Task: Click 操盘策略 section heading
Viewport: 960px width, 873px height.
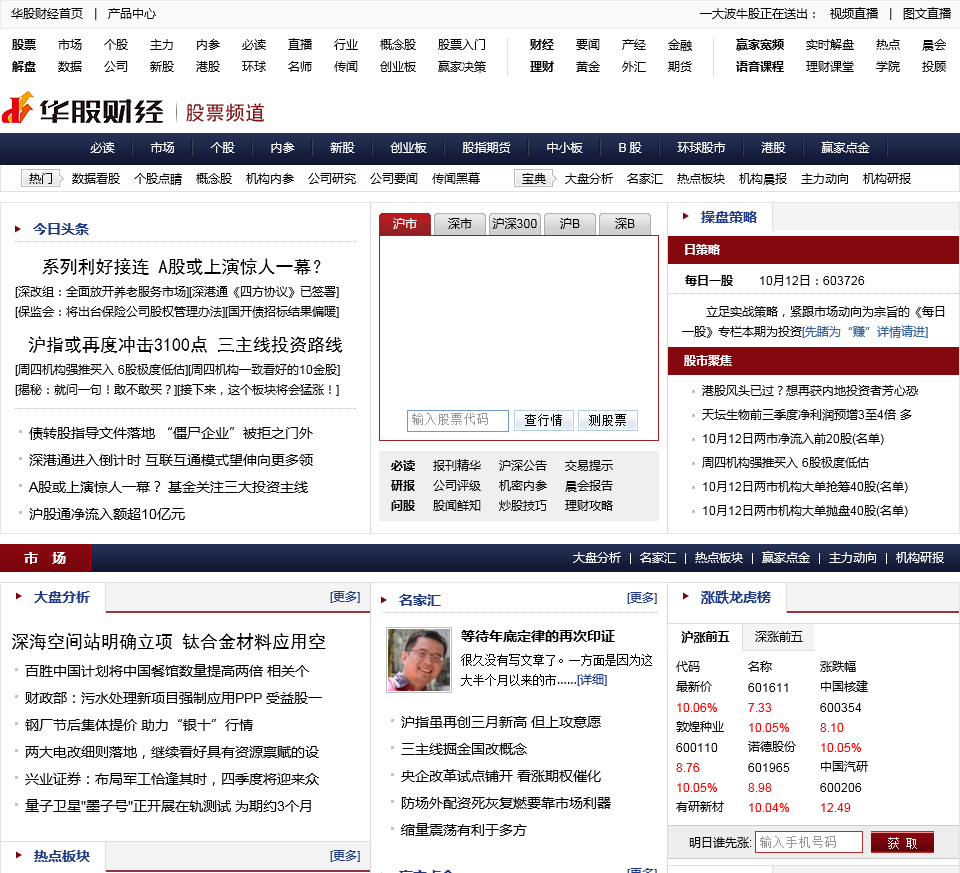Action: tap(728, 217)
